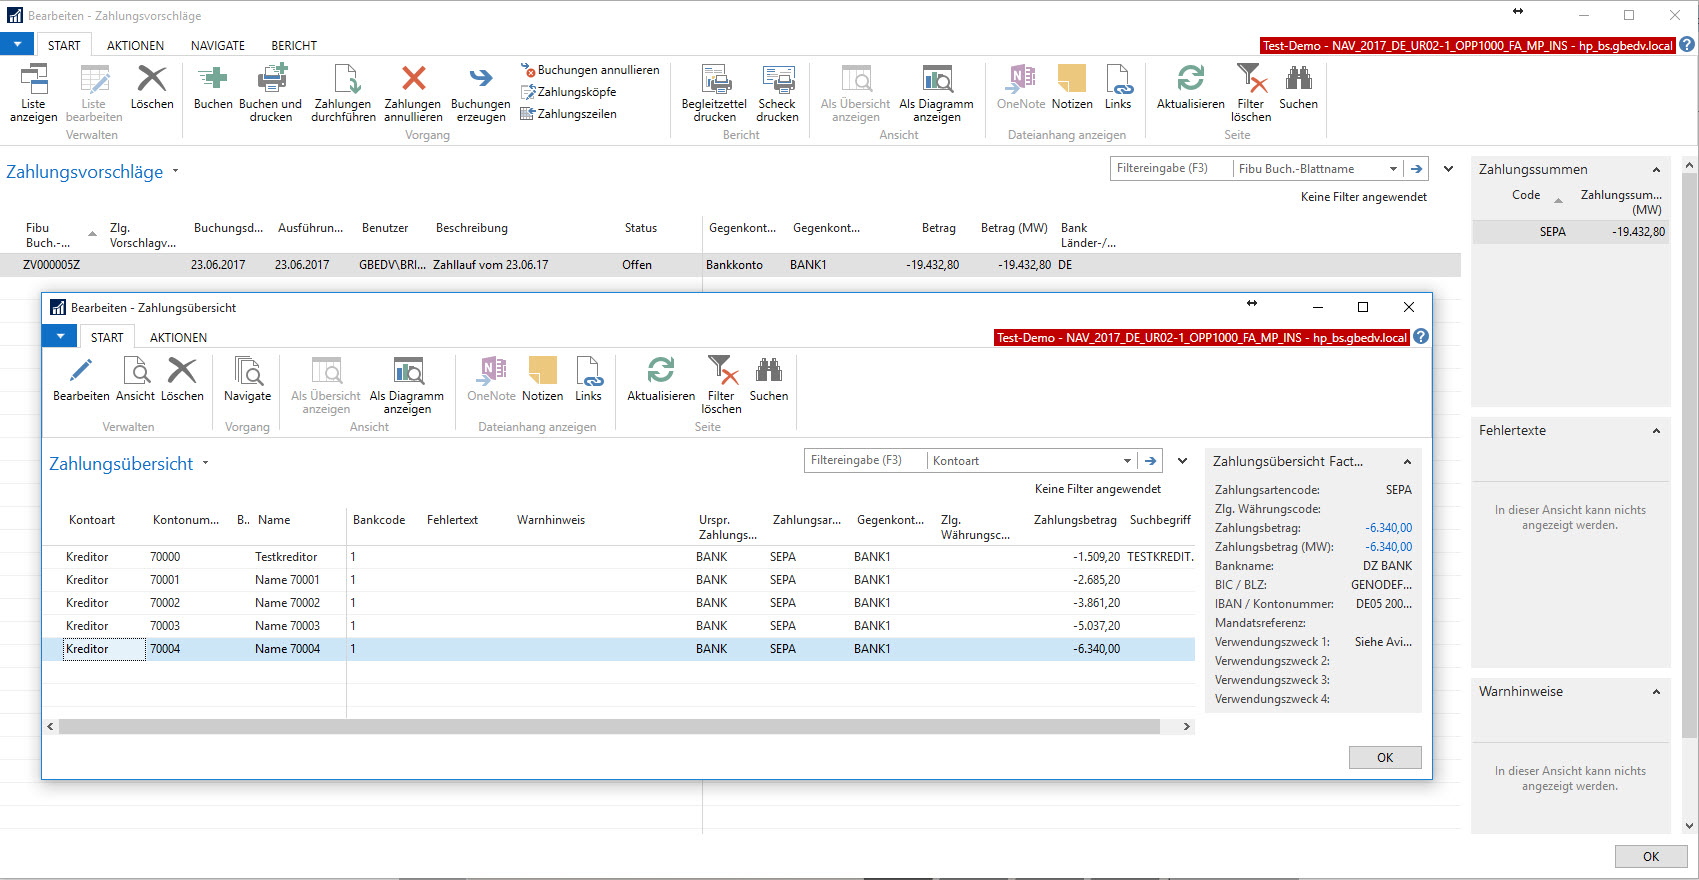
Task: Click Ansicht icon in Zahlungsübersicht
Action: click(x=136, y=371)
